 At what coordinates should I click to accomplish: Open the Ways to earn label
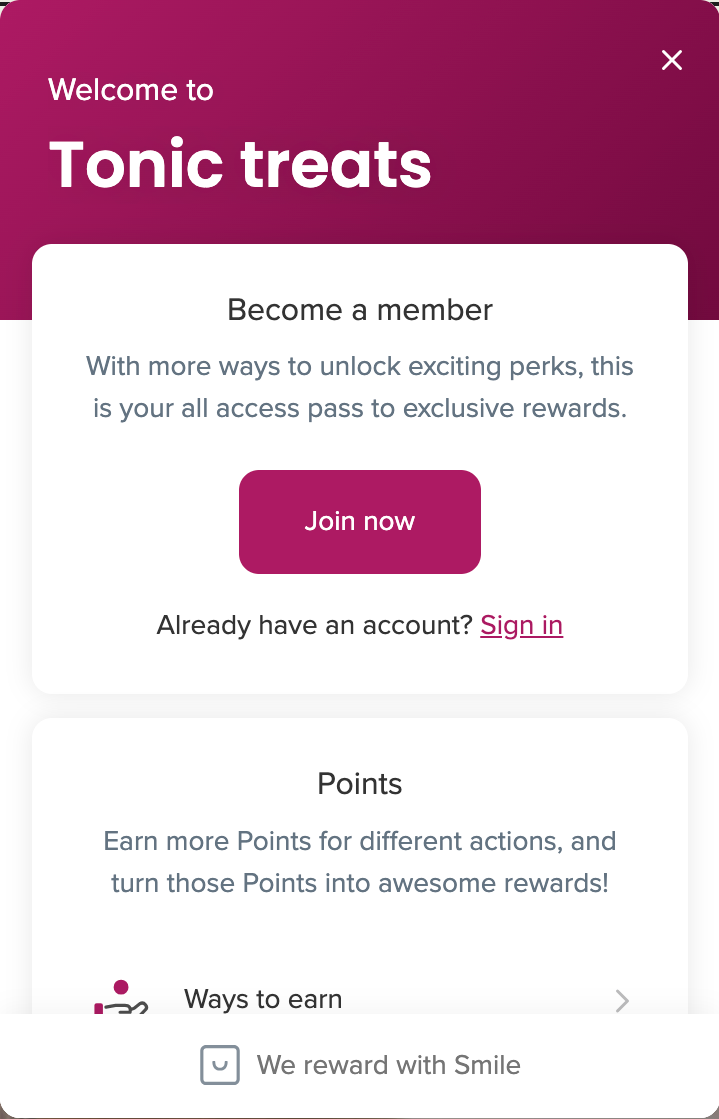coord(263,999)
